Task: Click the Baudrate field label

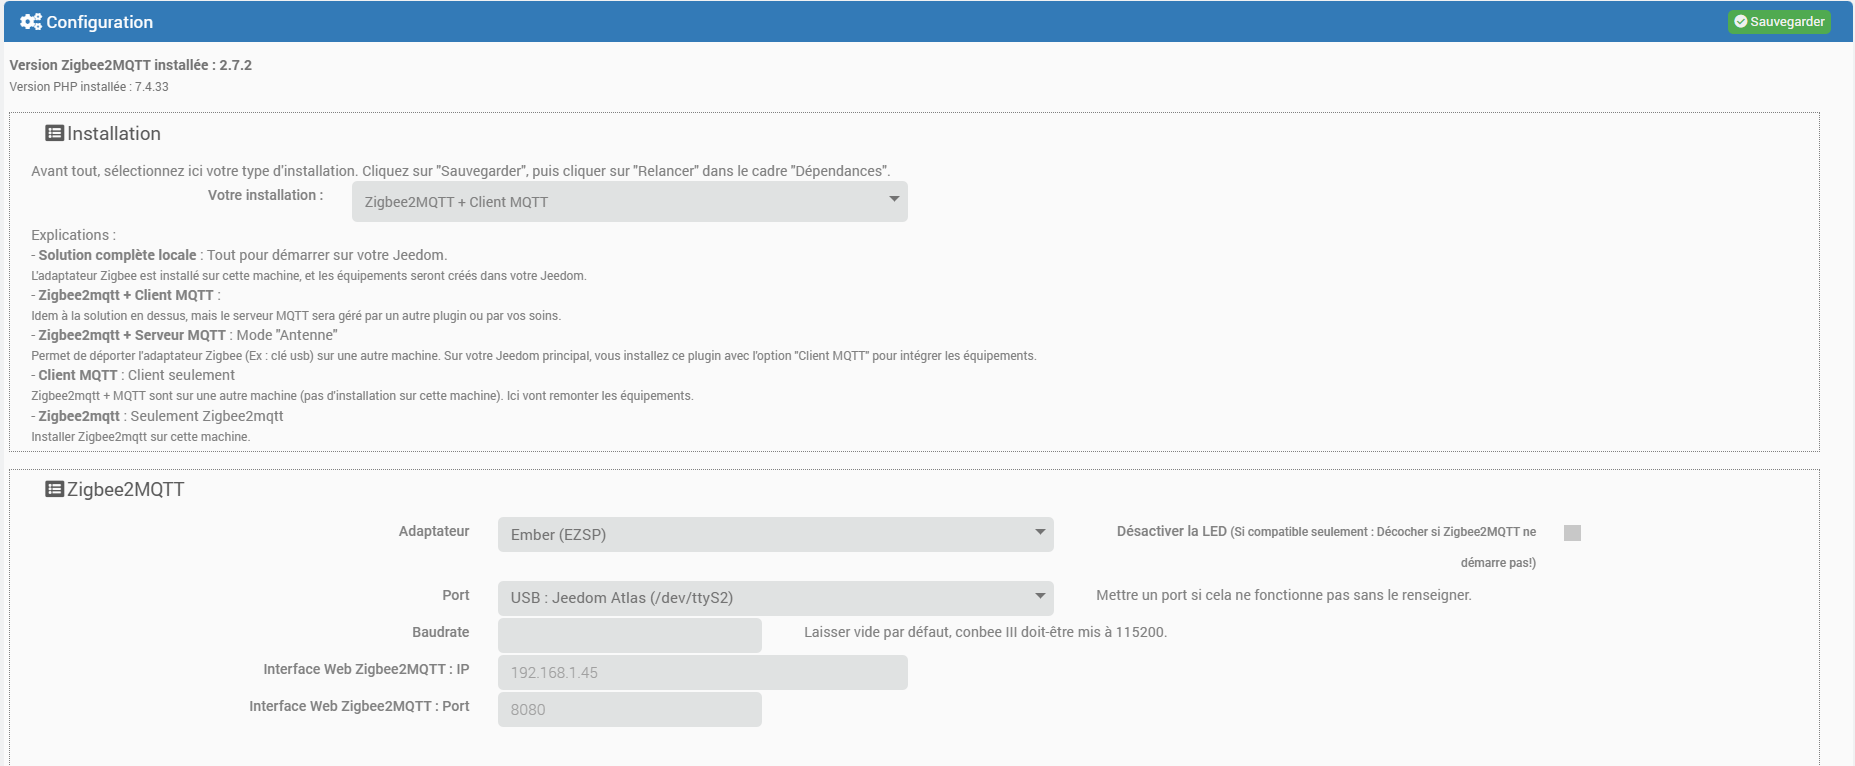Action: pyautogui.click(x=440, y=632)
